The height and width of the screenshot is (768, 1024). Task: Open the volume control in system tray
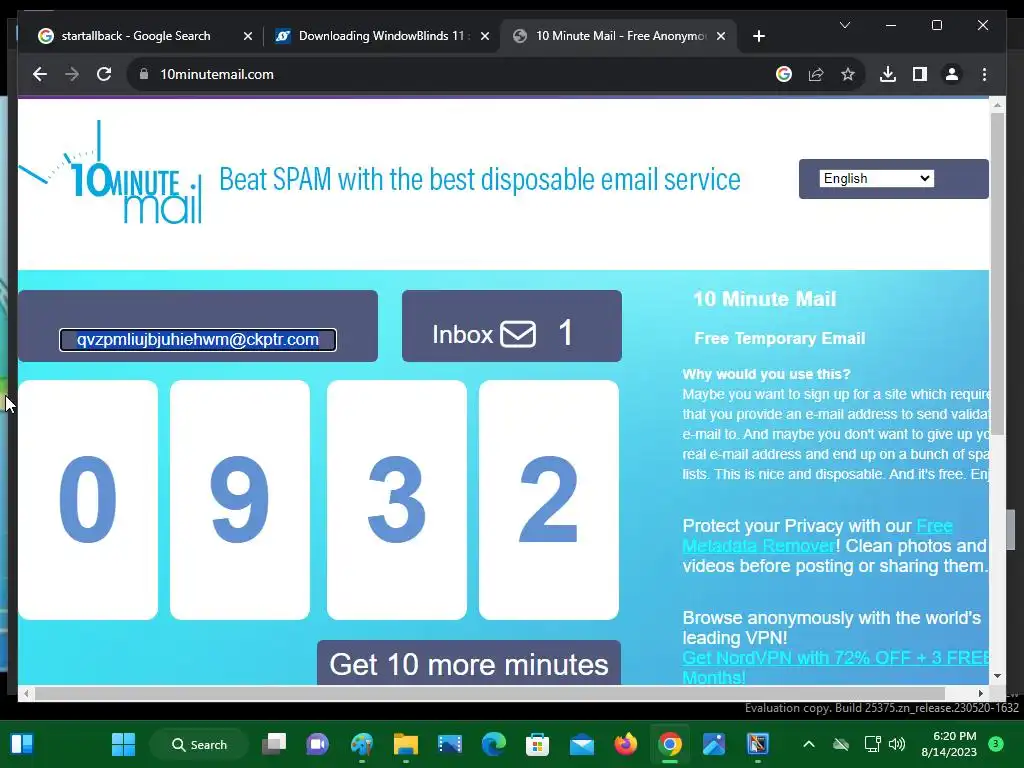point(897,744)
